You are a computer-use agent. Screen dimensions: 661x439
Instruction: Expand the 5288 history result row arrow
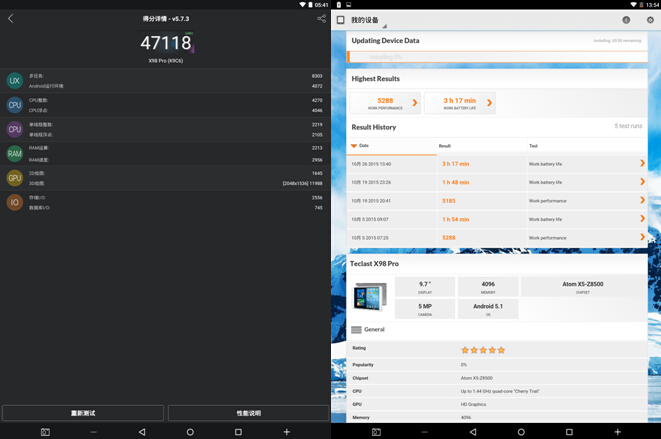642,237
